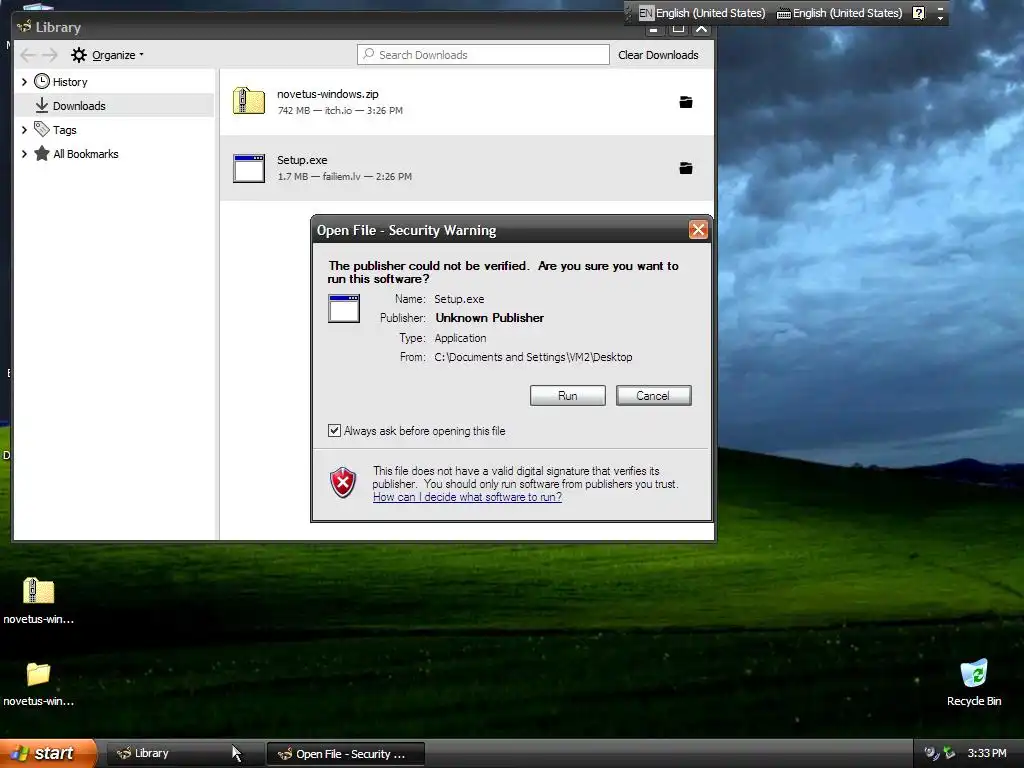The width and height of the screenshot is (1024, 768).
Task: Focus the Search Downloads field
Action: click(x=483, y=55)
